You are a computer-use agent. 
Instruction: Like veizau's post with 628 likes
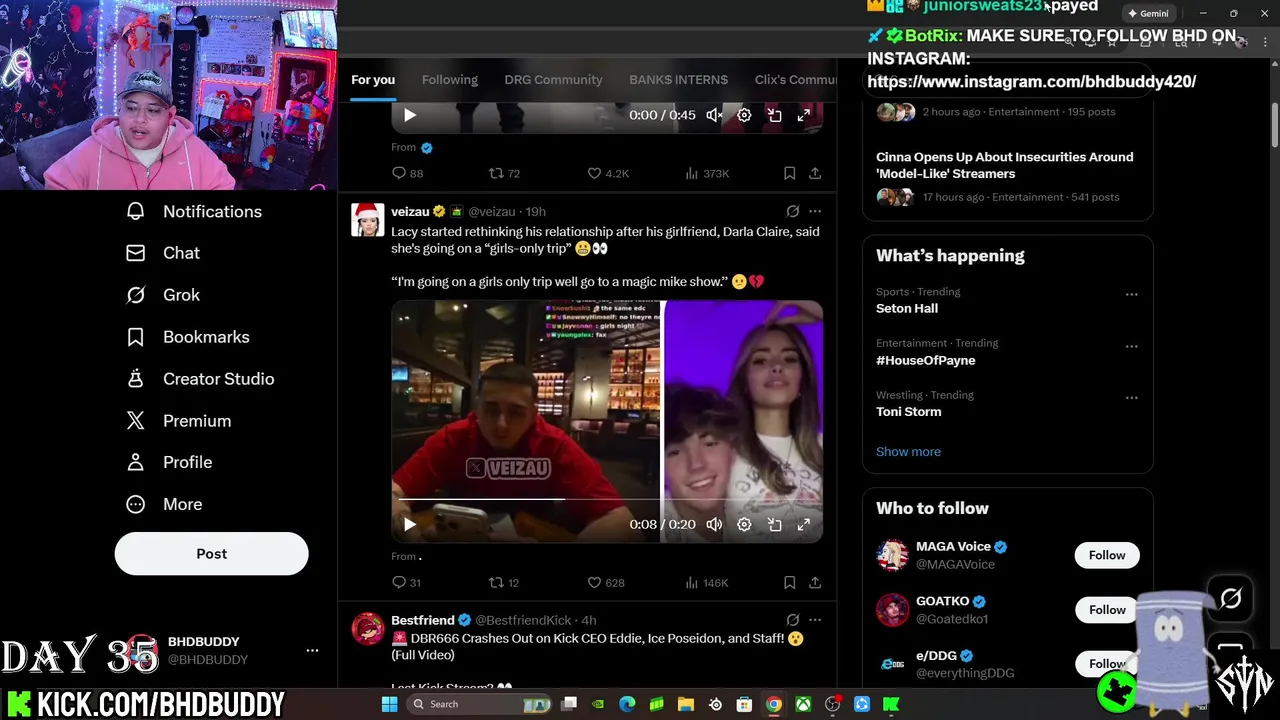tap(606, 582)
